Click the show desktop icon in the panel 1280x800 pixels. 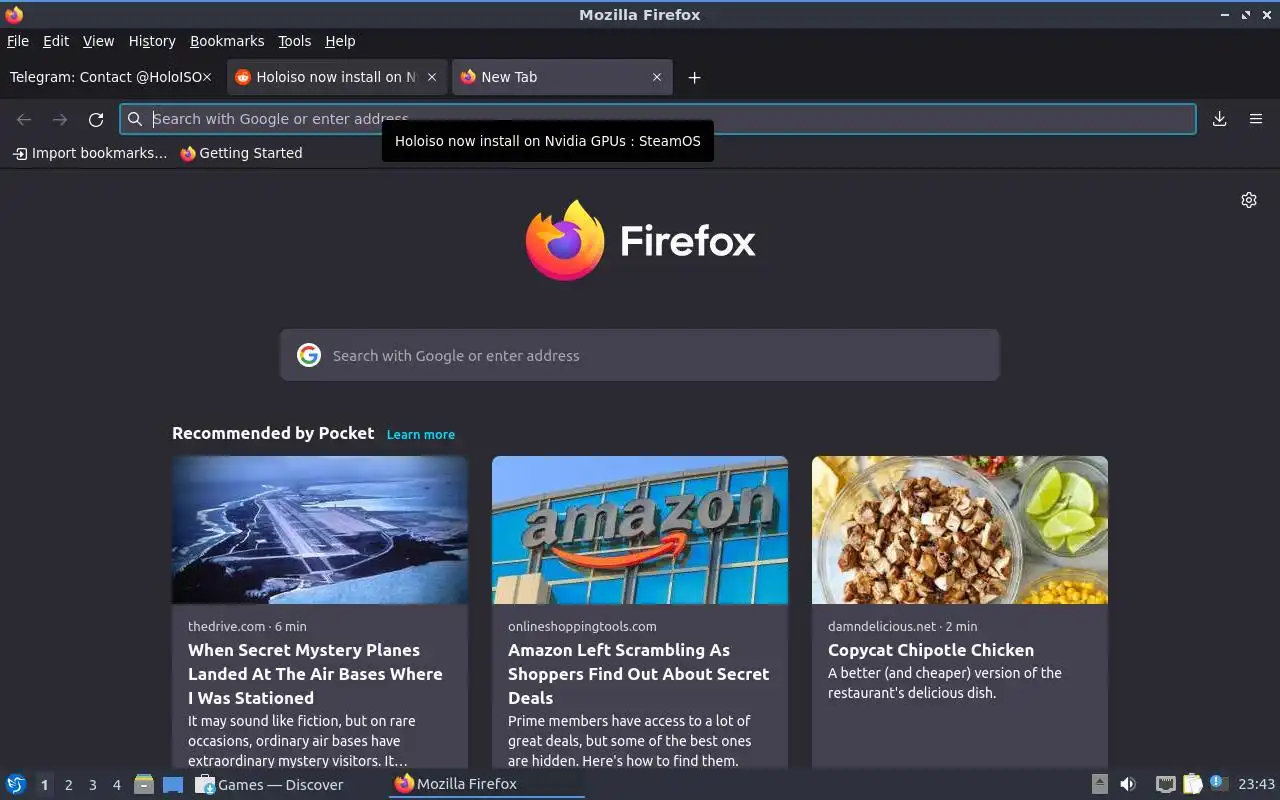173,785
